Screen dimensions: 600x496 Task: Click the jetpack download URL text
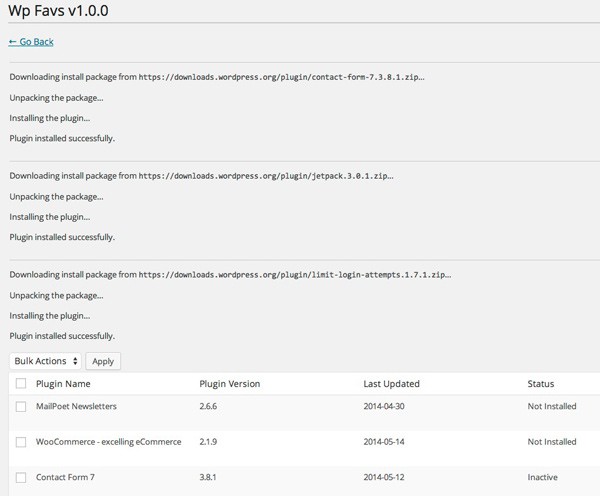pos(266,176)
